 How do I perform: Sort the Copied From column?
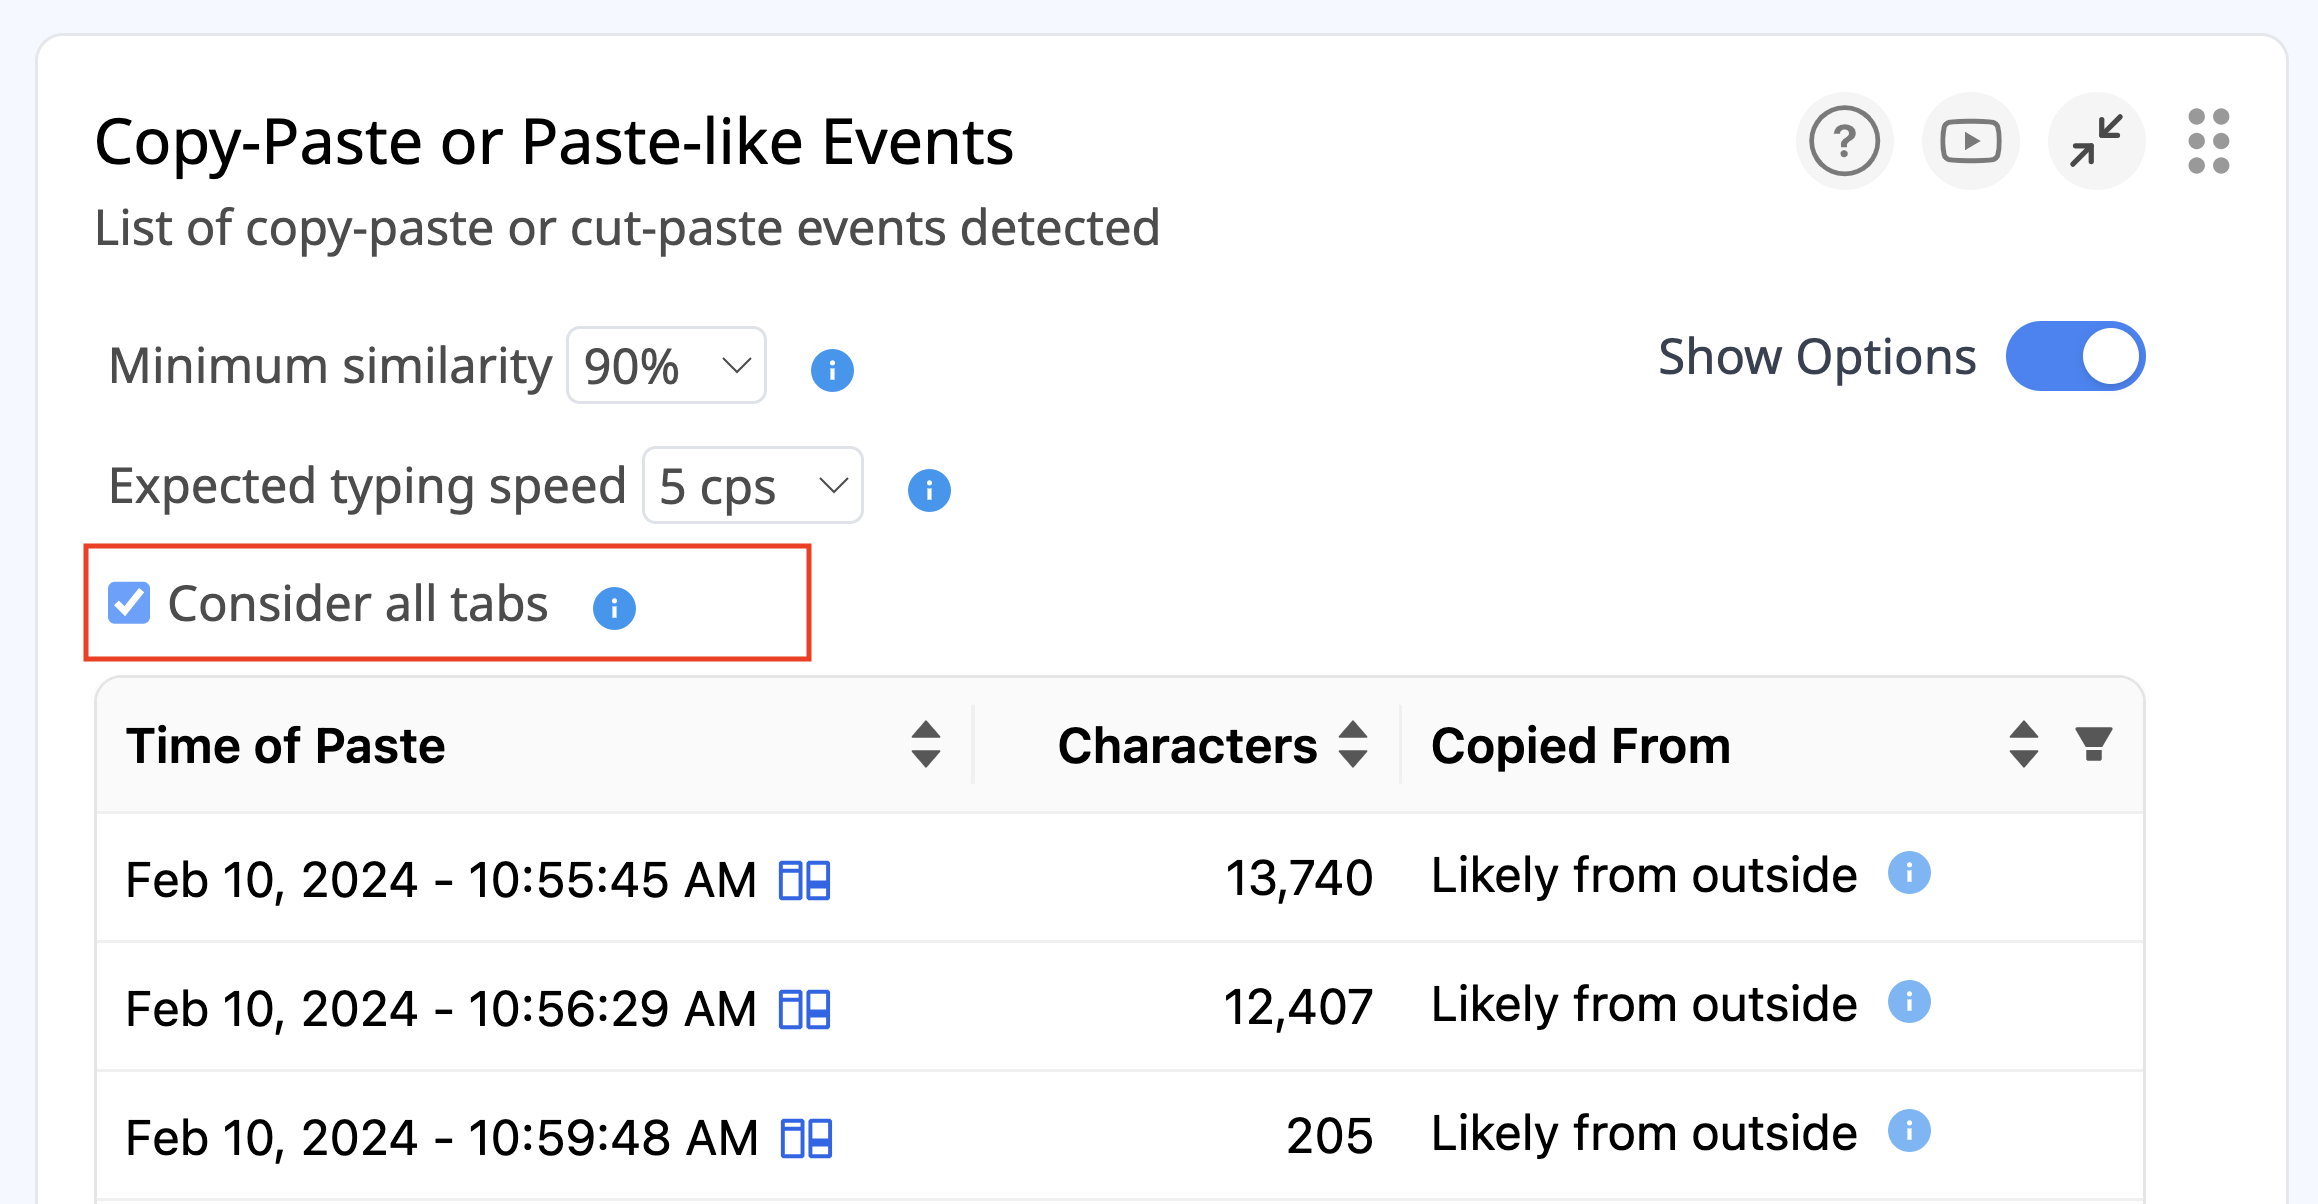2023,744
